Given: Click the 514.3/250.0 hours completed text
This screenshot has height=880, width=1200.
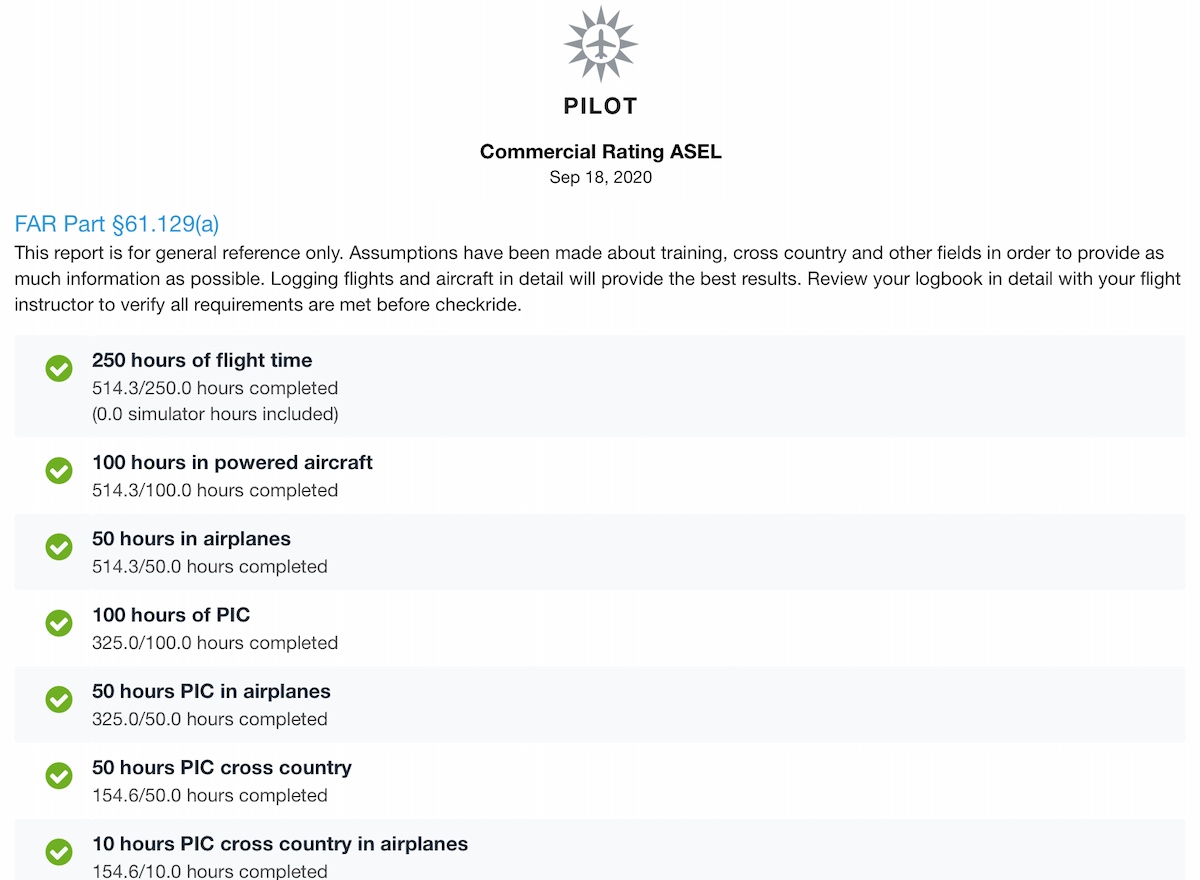Looking at the screenshot, I should [x=215, y=388].
